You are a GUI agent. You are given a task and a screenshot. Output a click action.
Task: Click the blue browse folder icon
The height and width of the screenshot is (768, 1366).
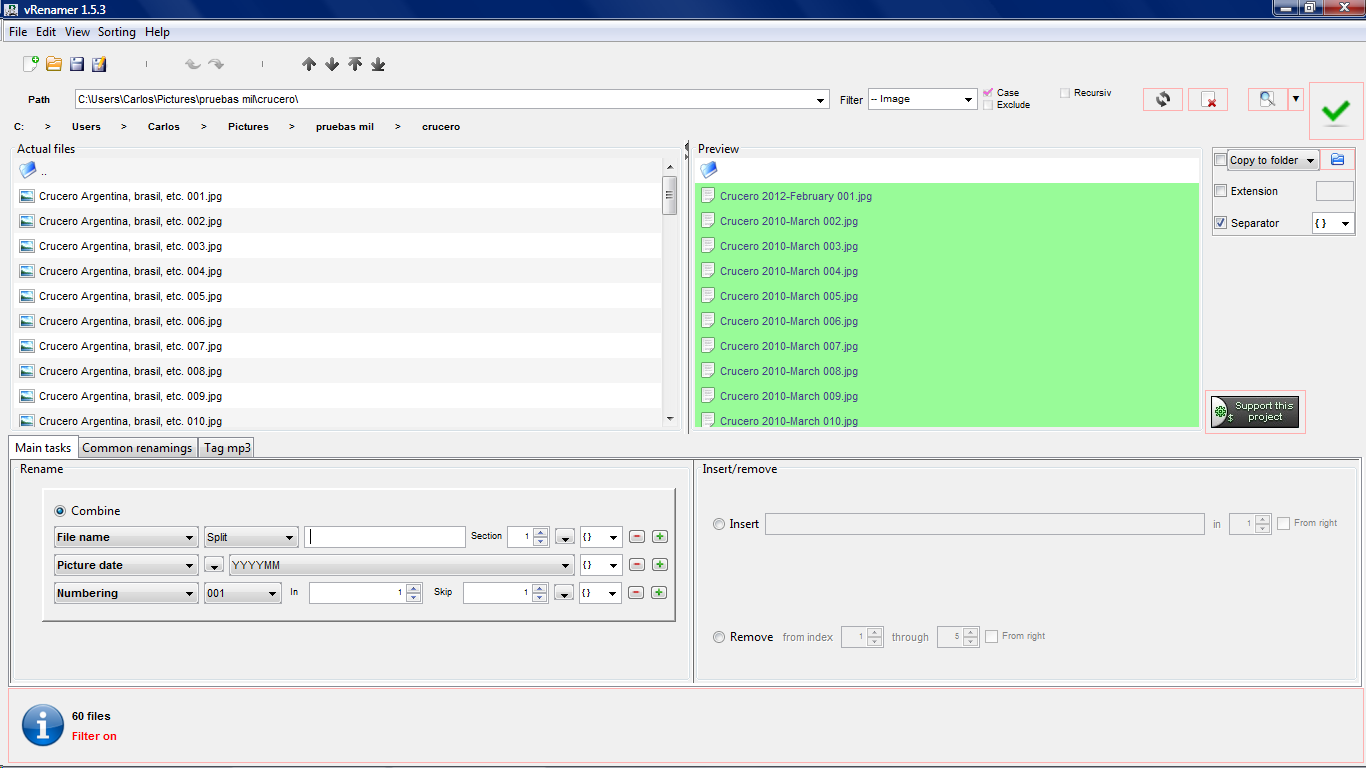(x=1337, y=160)
